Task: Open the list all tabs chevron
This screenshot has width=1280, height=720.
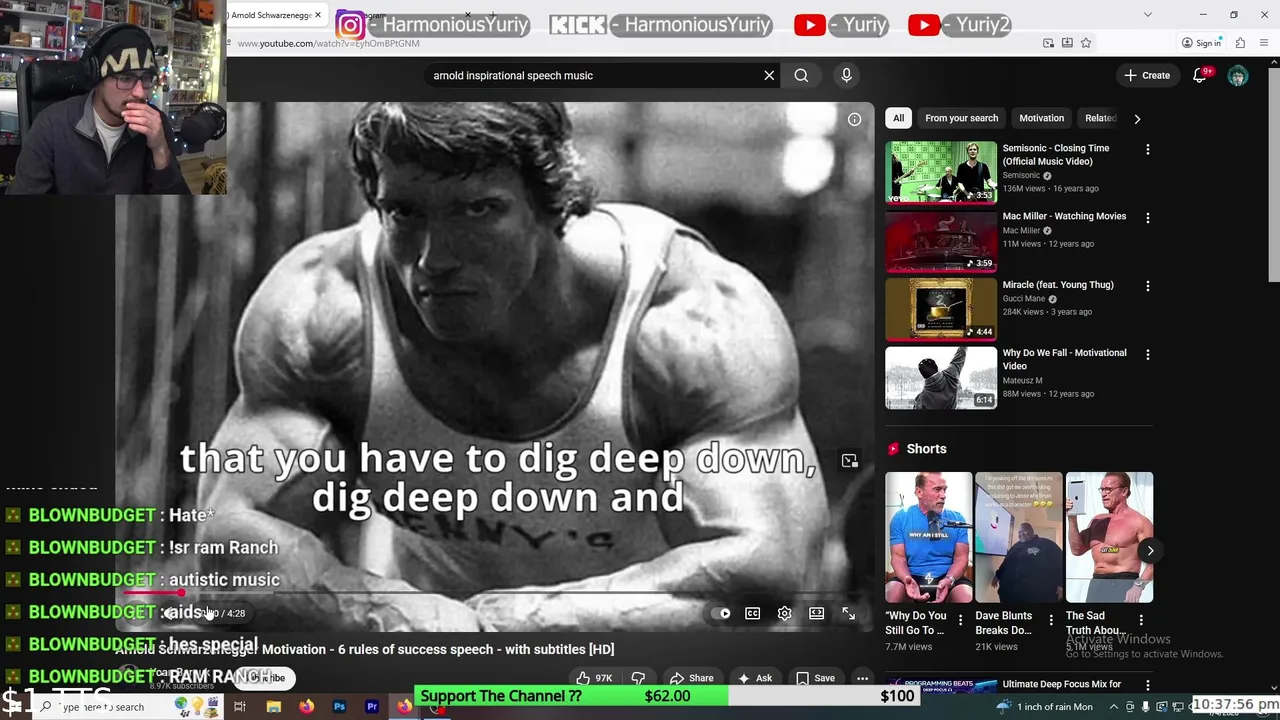Action: tap(1147, 15)
